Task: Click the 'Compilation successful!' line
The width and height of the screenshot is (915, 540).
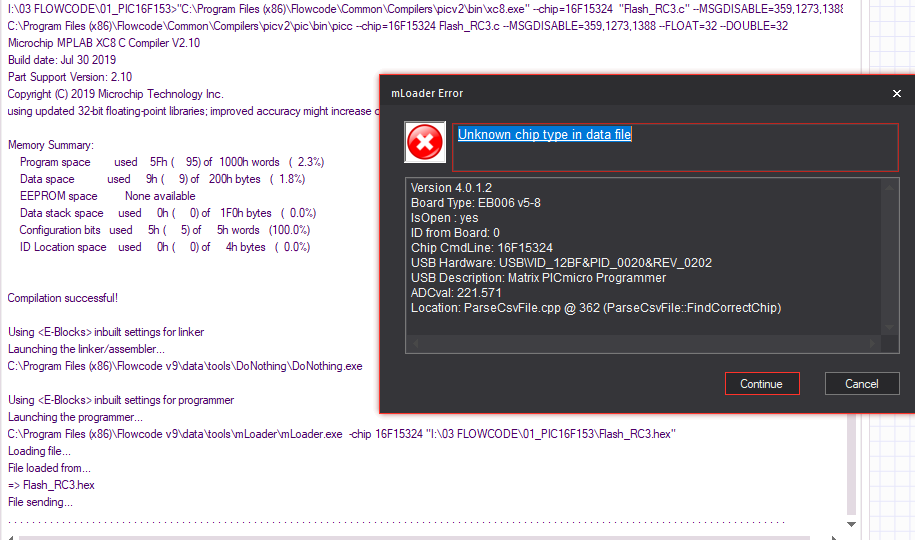Action: [x=62, y=298]
